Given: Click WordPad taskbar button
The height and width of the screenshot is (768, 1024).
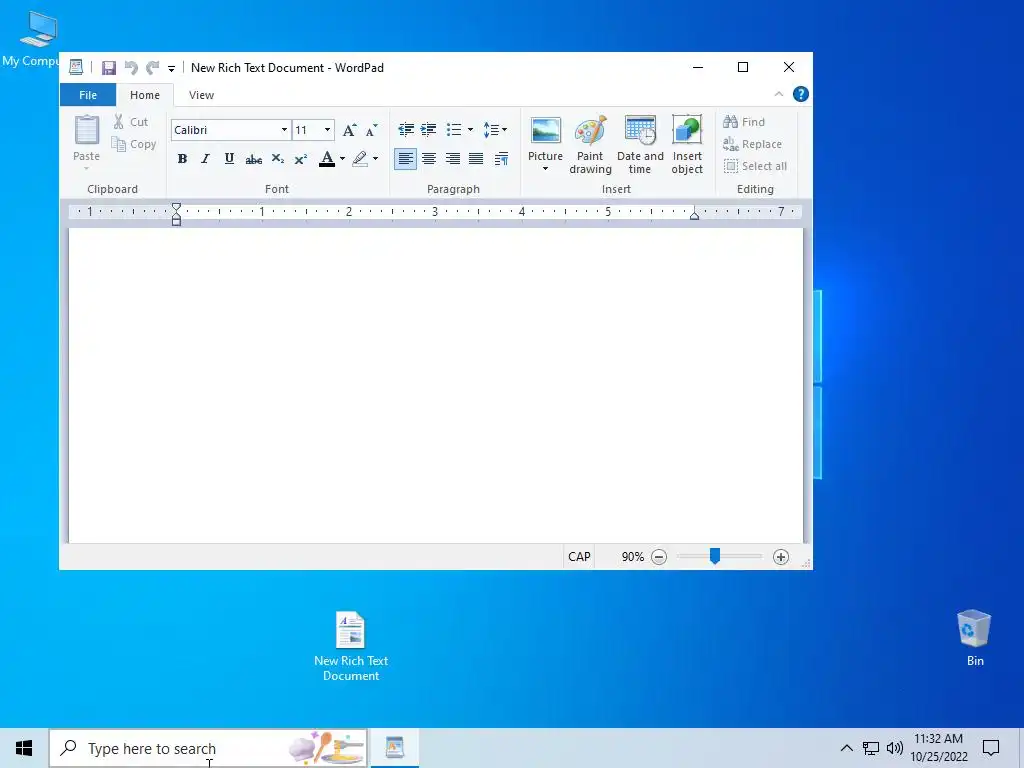Looking at the screenshot, I should pos(394,748).
